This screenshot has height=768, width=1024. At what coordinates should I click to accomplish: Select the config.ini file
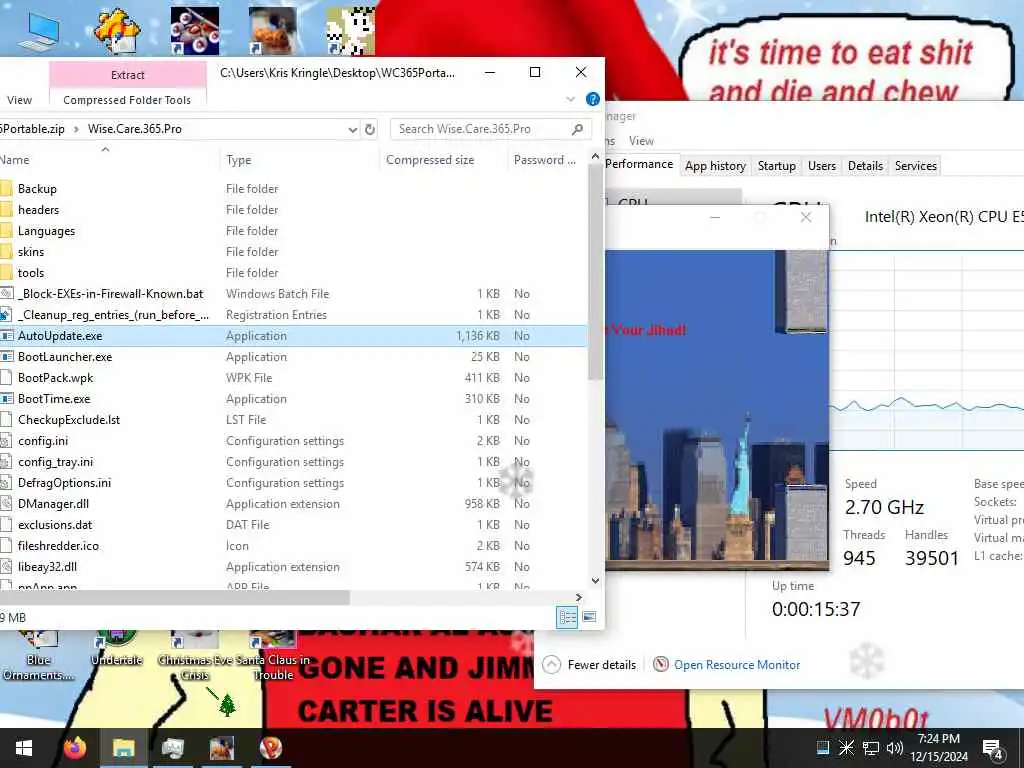(293, 441)
